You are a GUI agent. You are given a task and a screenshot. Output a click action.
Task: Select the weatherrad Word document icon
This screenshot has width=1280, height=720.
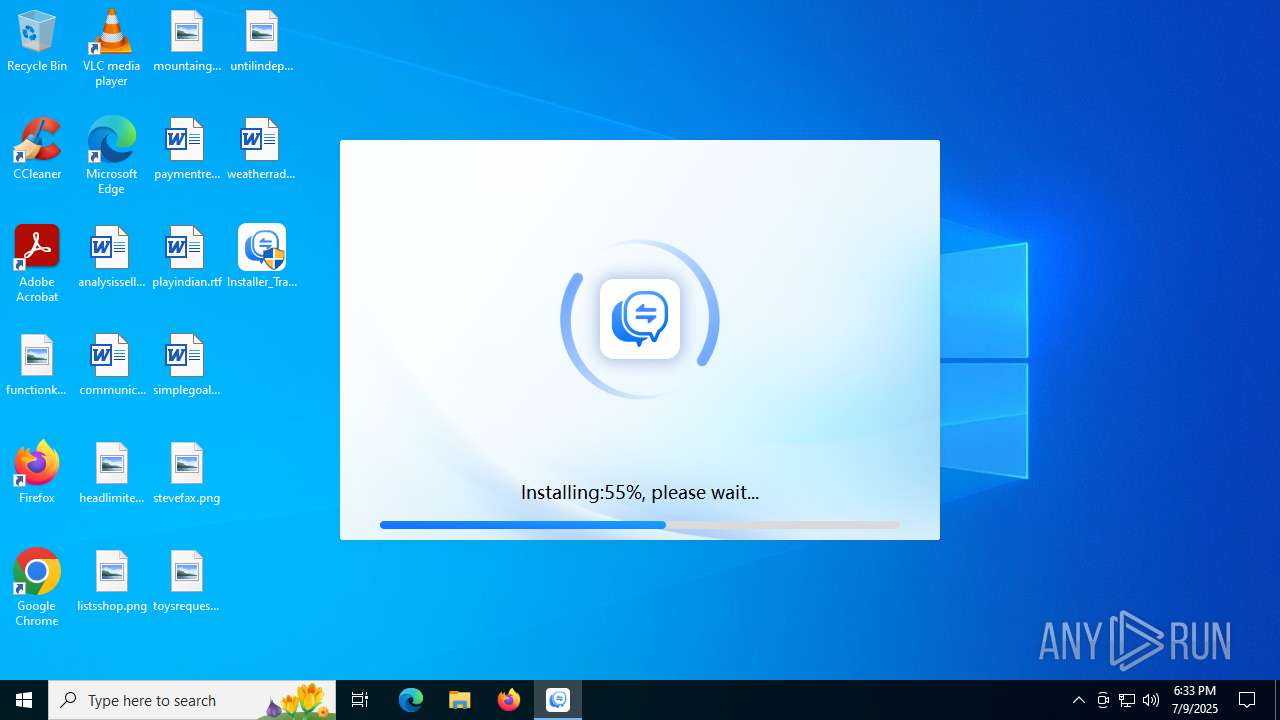coord(261,150)
